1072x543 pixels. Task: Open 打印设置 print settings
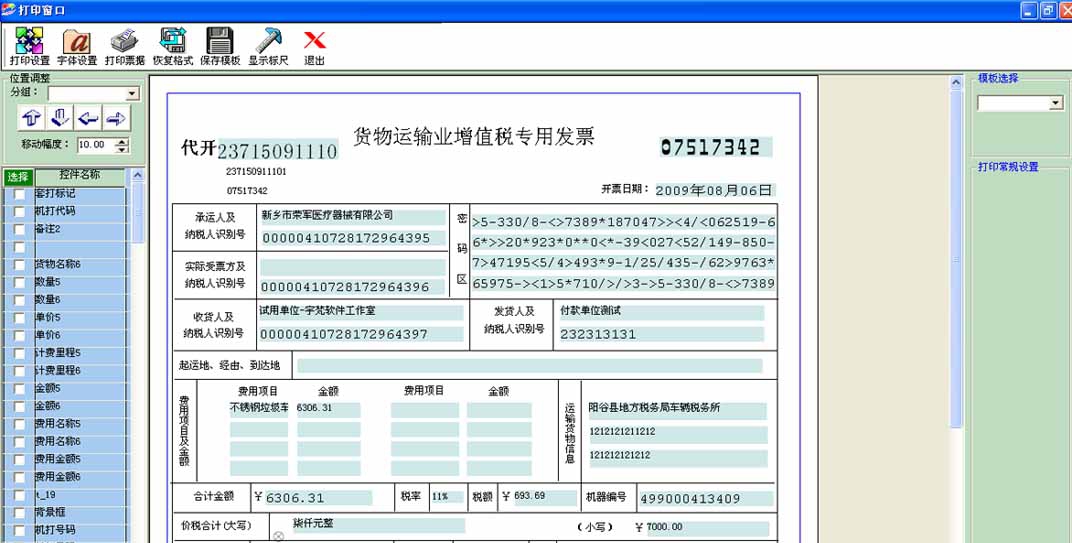click(x=29, y=47)
